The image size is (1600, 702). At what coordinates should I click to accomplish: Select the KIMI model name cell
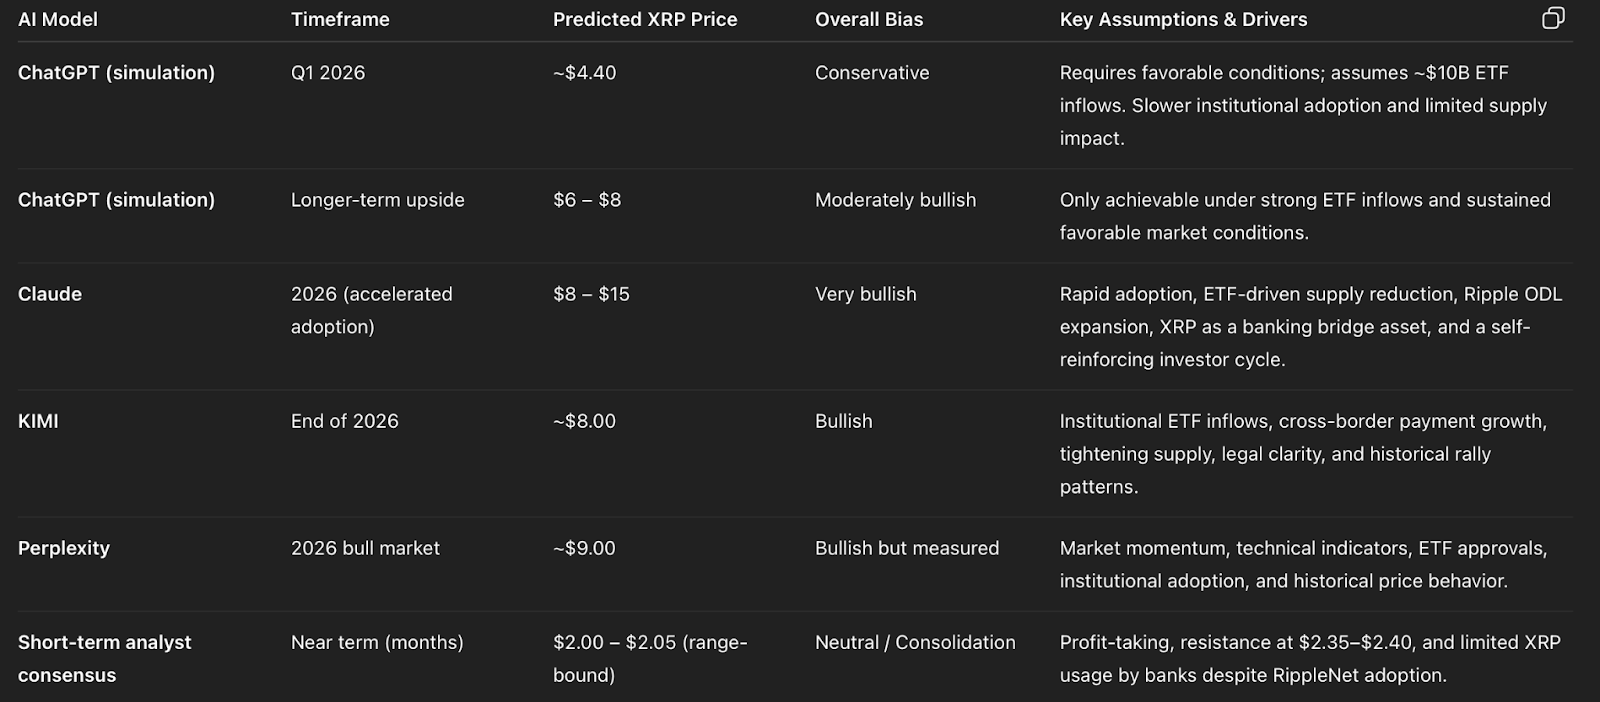pyautogui.click(x=38, y=421)
